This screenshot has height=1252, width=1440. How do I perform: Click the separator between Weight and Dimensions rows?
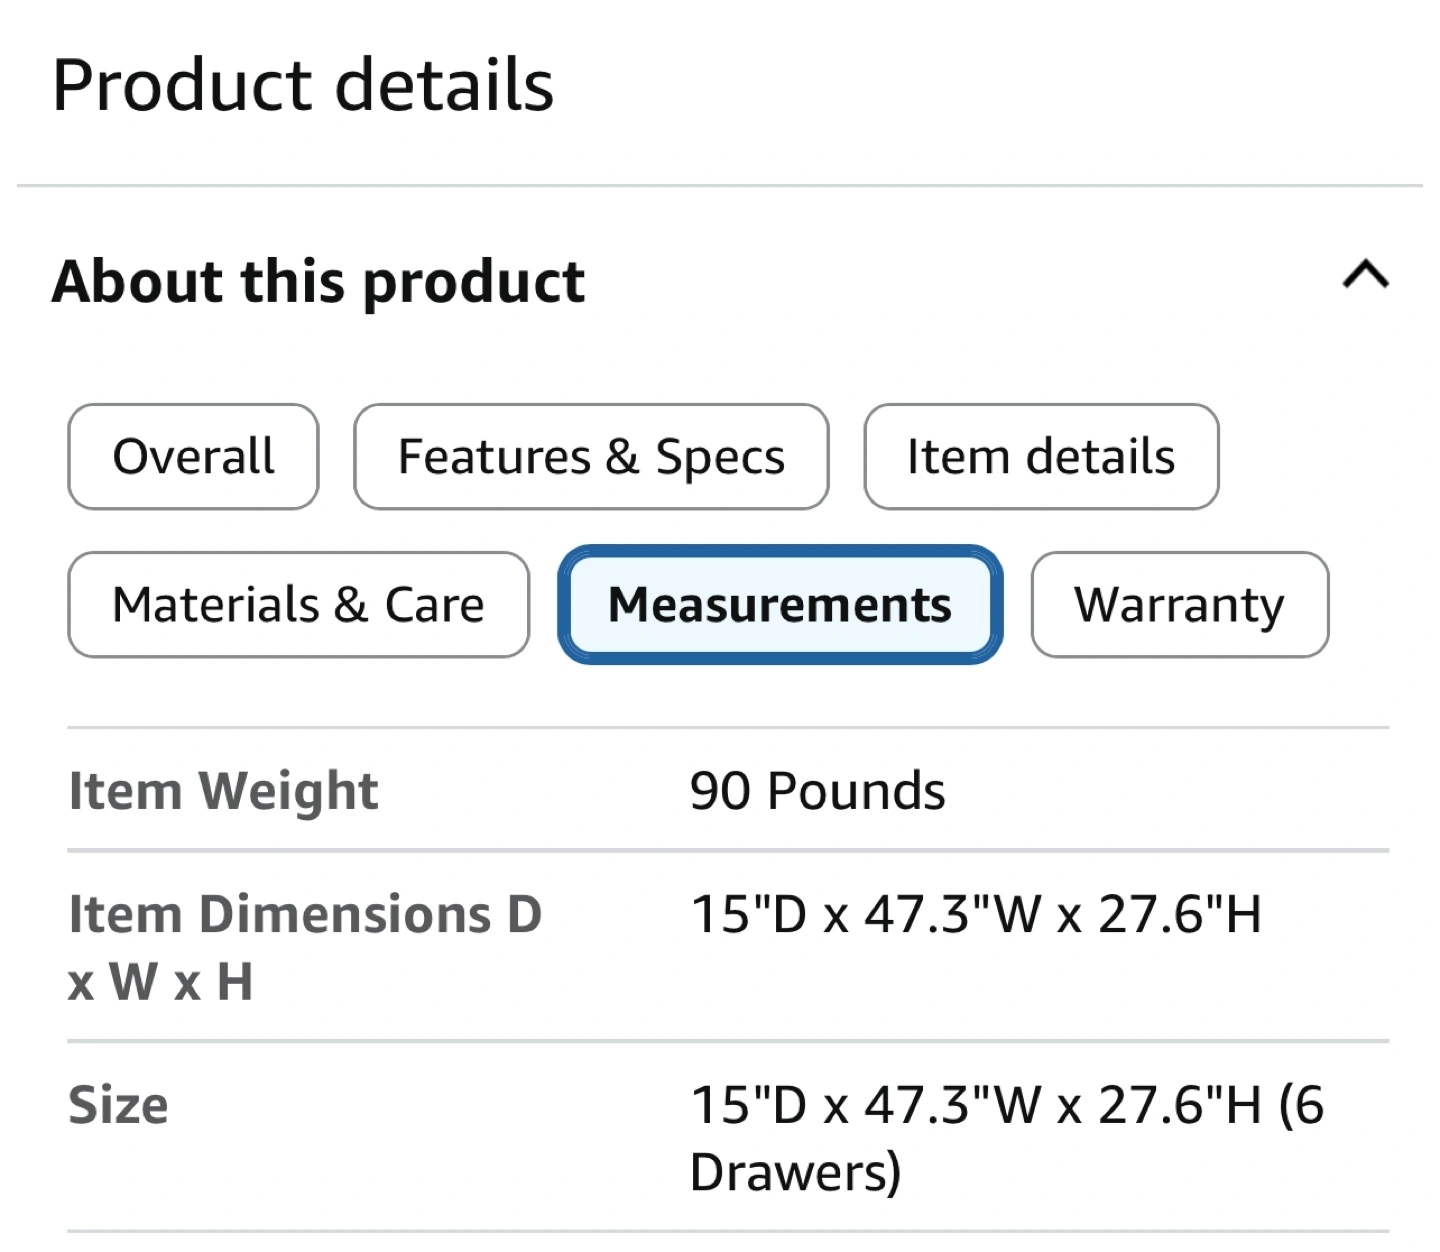728,851
